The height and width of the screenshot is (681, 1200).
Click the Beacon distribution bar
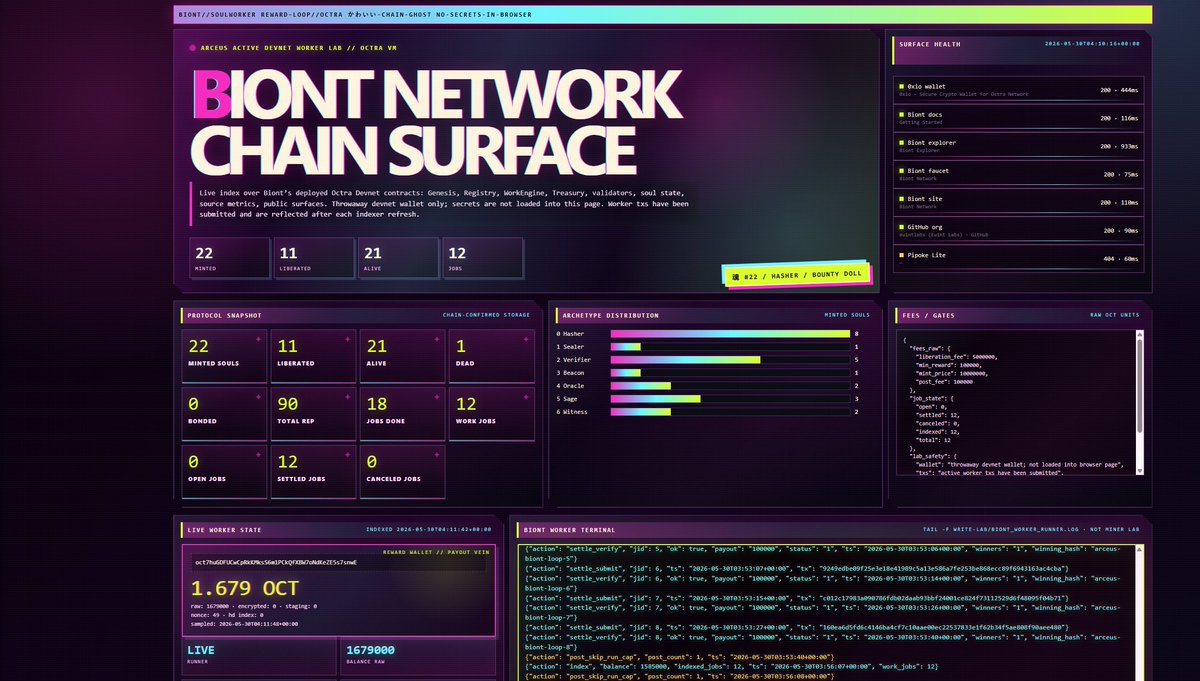click(625, 372)
